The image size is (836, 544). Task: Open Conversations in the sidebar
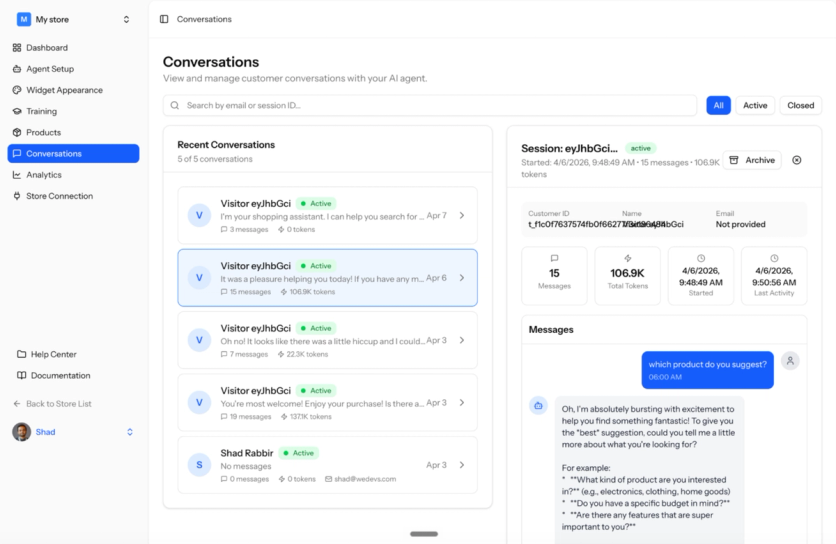[74, 154]
